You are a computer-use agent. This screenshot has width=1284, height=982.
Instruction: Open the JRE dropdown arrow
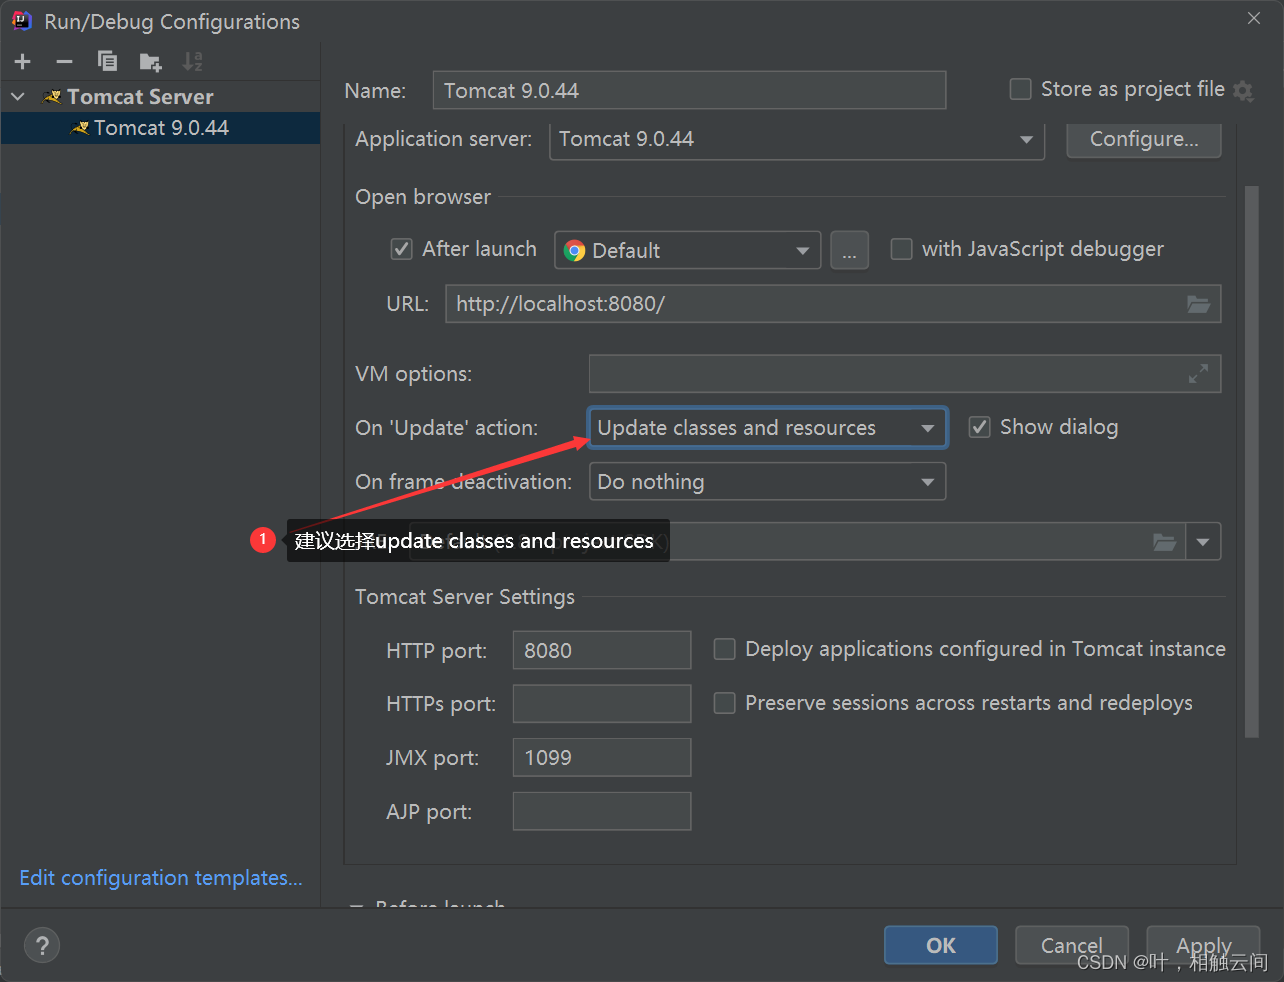coord(1203,542)
